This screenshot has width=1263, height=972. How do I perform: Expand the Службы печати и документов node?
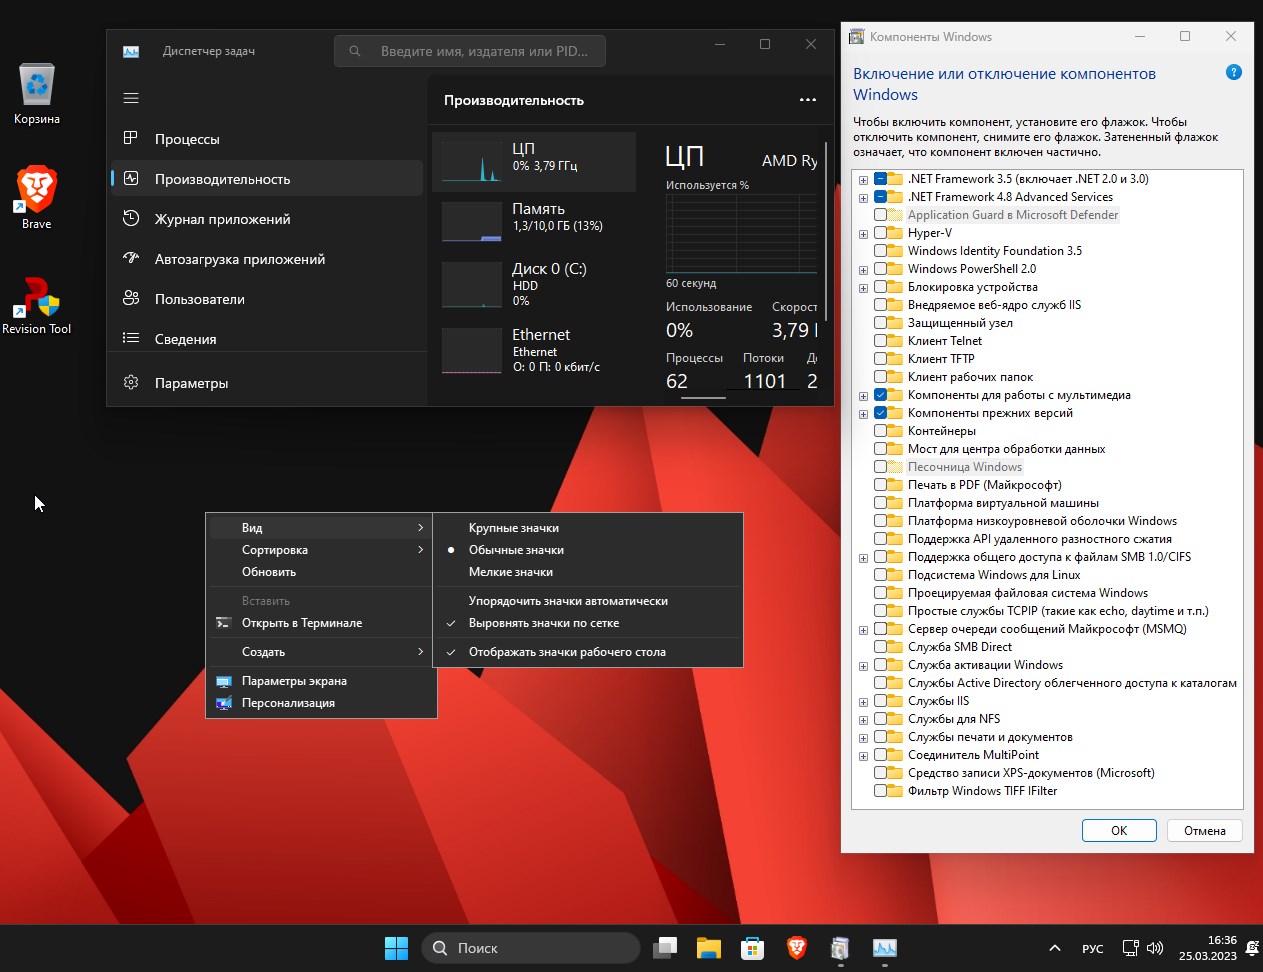(x=863, y=738)
